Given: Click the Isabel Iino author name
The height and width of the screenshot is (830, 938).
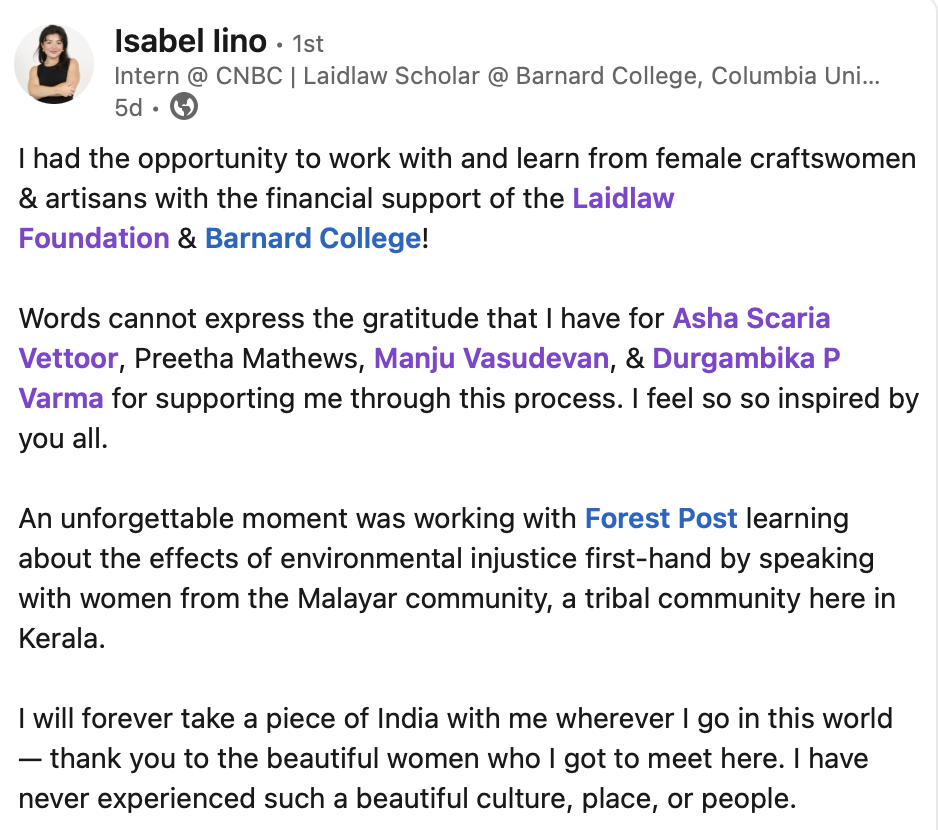Looking at the screenshot, I should point(190,42).
